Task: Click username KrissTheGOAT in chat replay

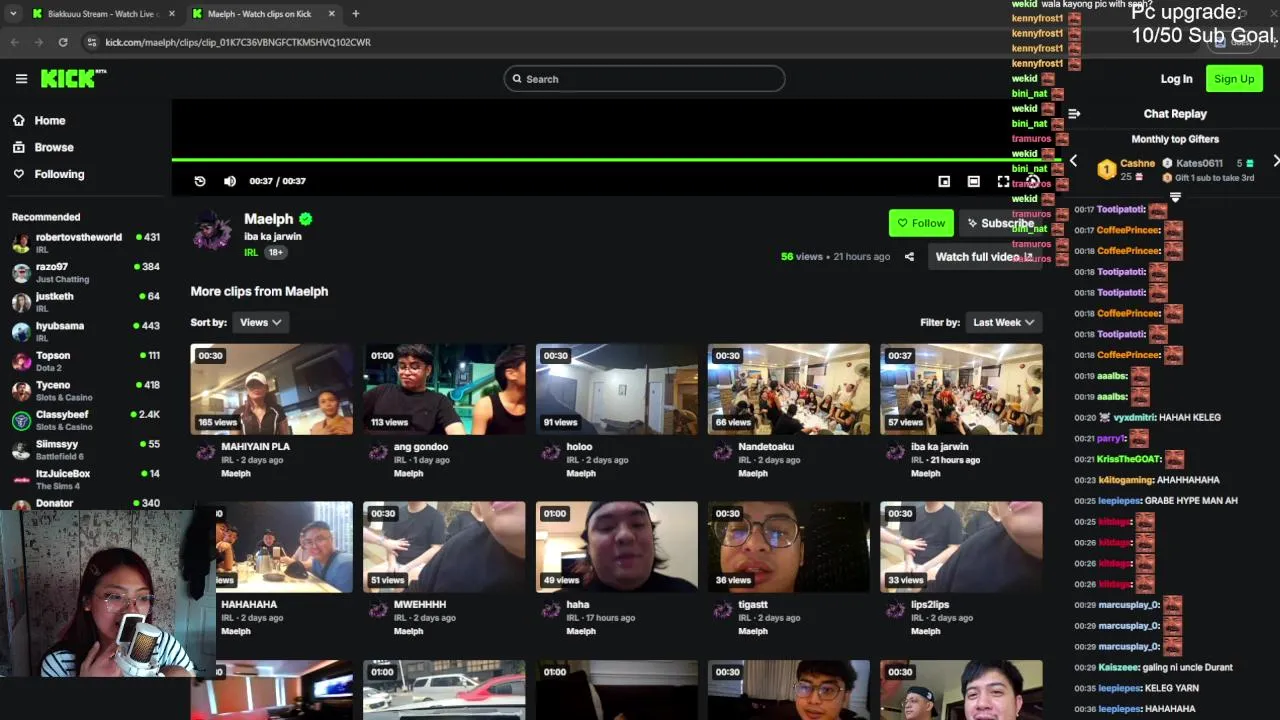Action: (x=1129, y=459)
